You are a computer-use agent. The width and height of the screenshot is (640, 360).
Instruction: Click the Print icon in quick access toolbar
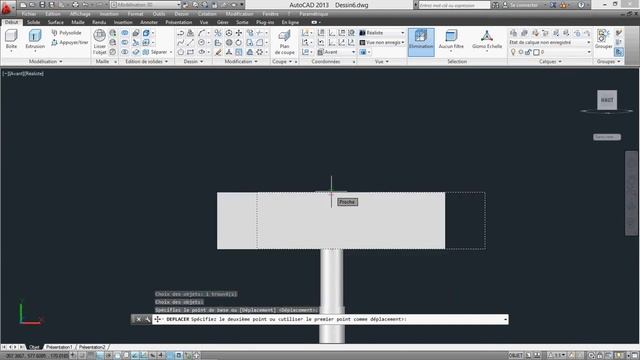coord(75,5)
